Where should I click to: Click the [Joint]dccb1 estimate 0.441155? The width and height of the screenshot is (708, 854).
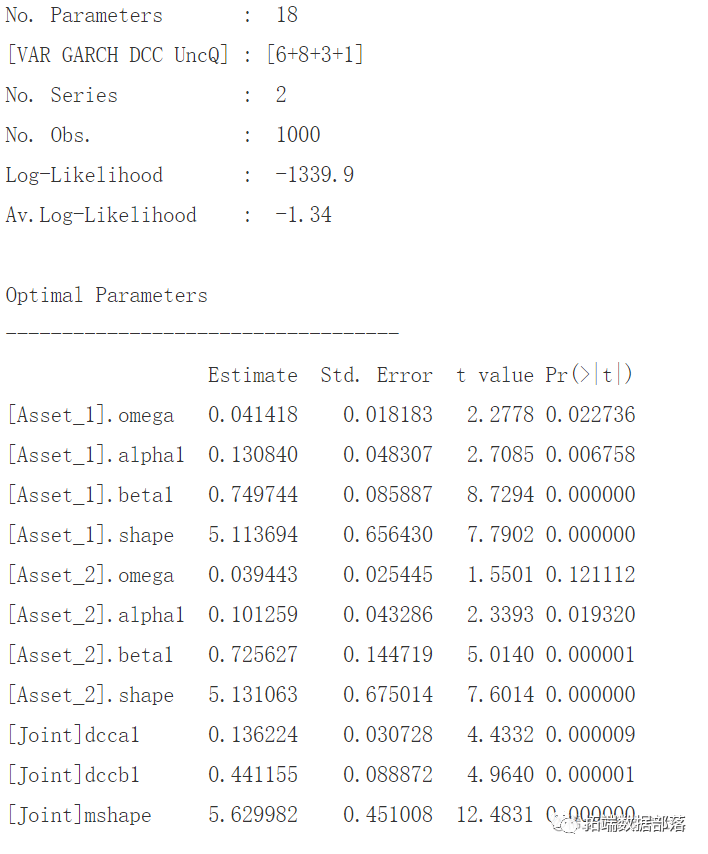pos(252,775)
